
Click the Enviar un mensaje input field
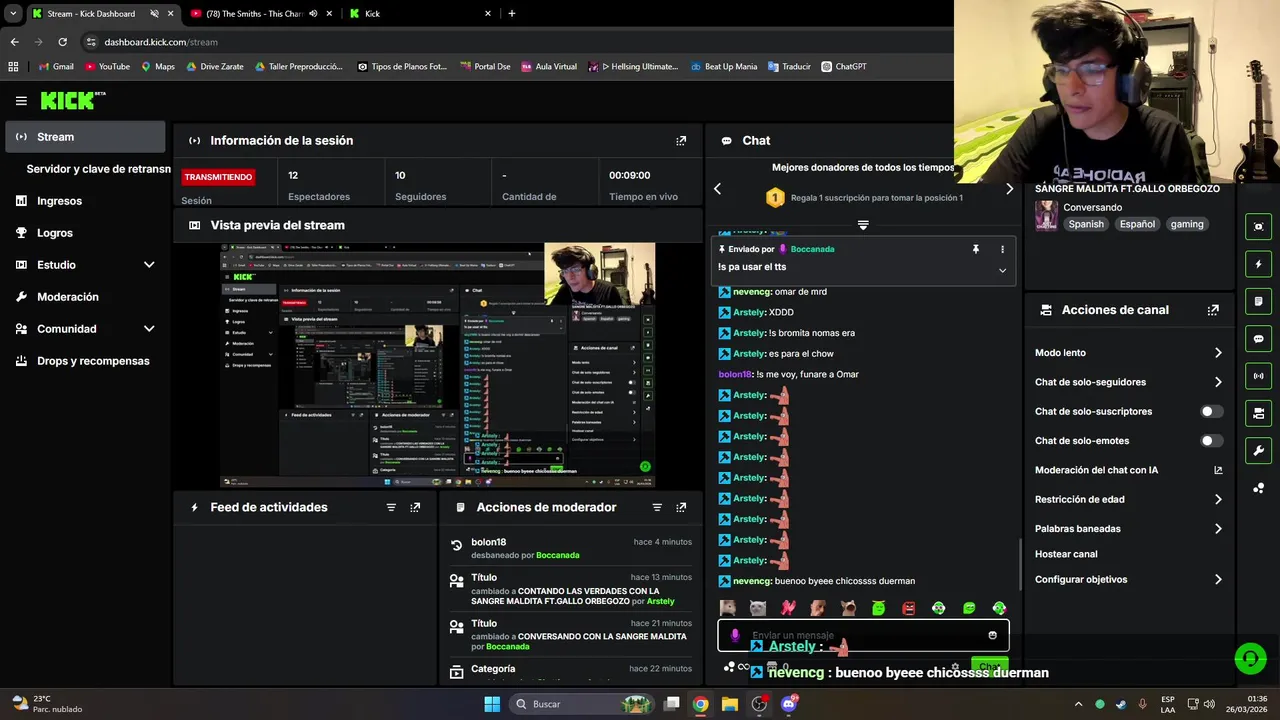(864, 635)
